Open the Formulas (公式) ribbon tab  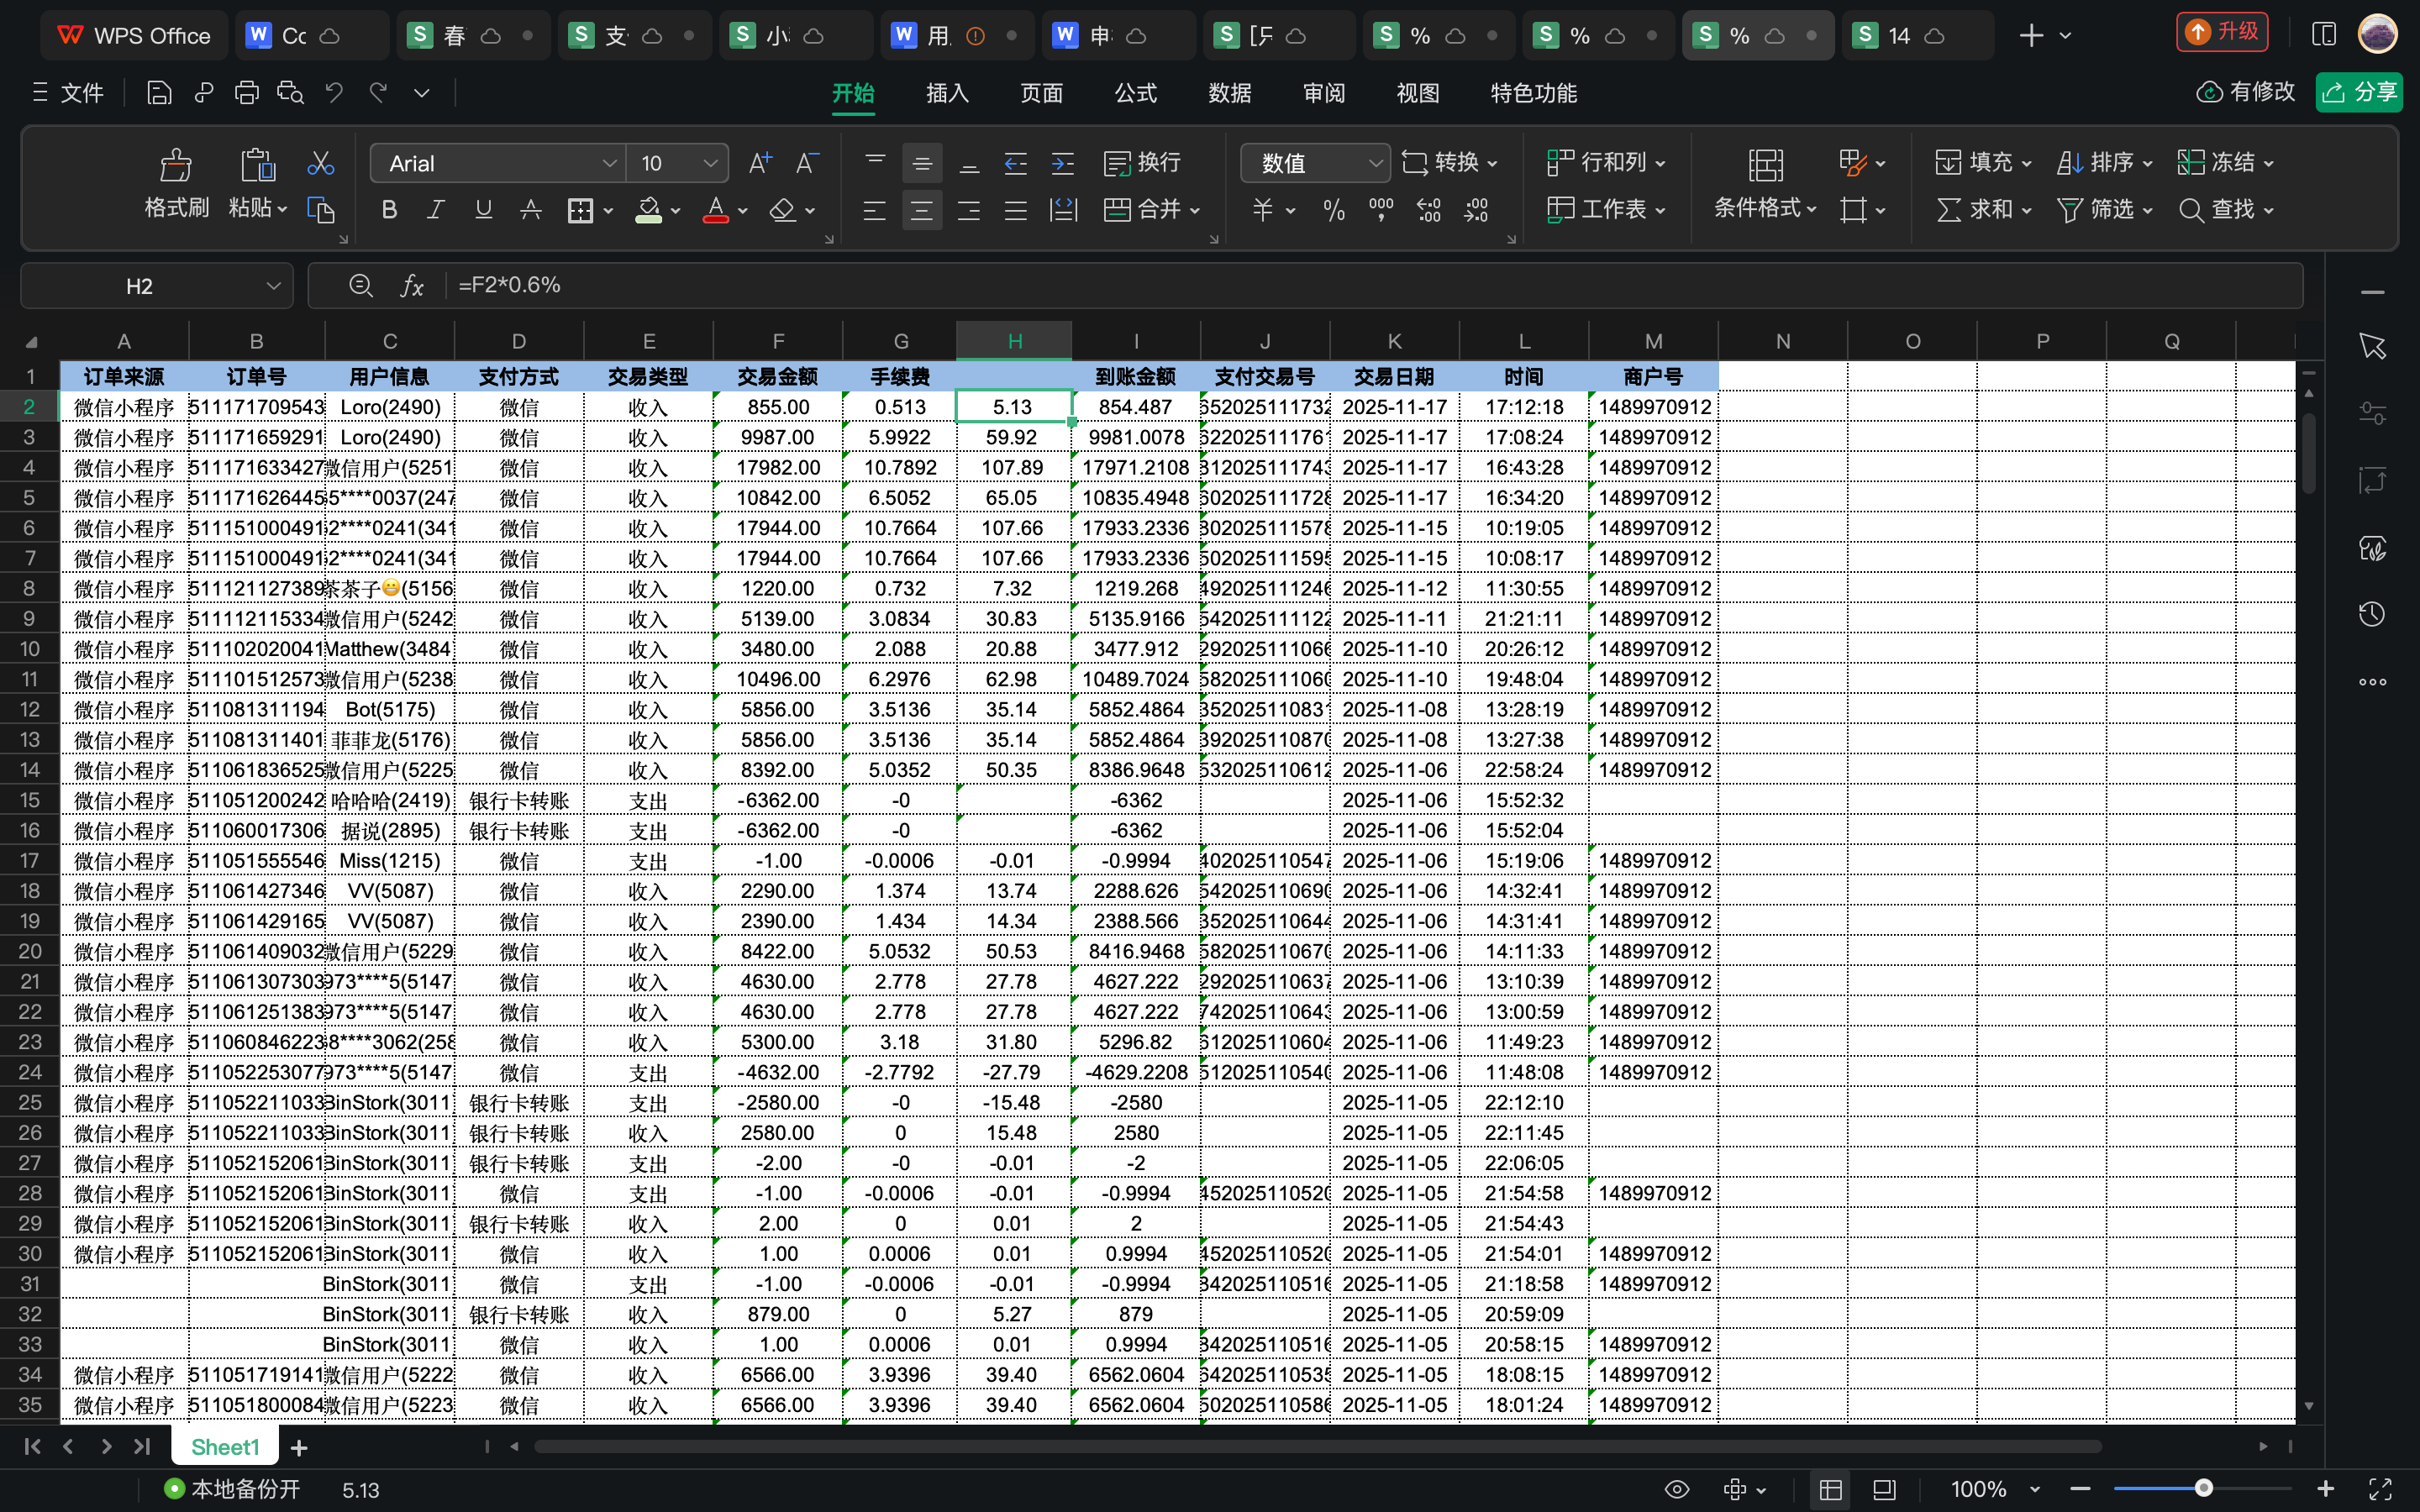1135,93
